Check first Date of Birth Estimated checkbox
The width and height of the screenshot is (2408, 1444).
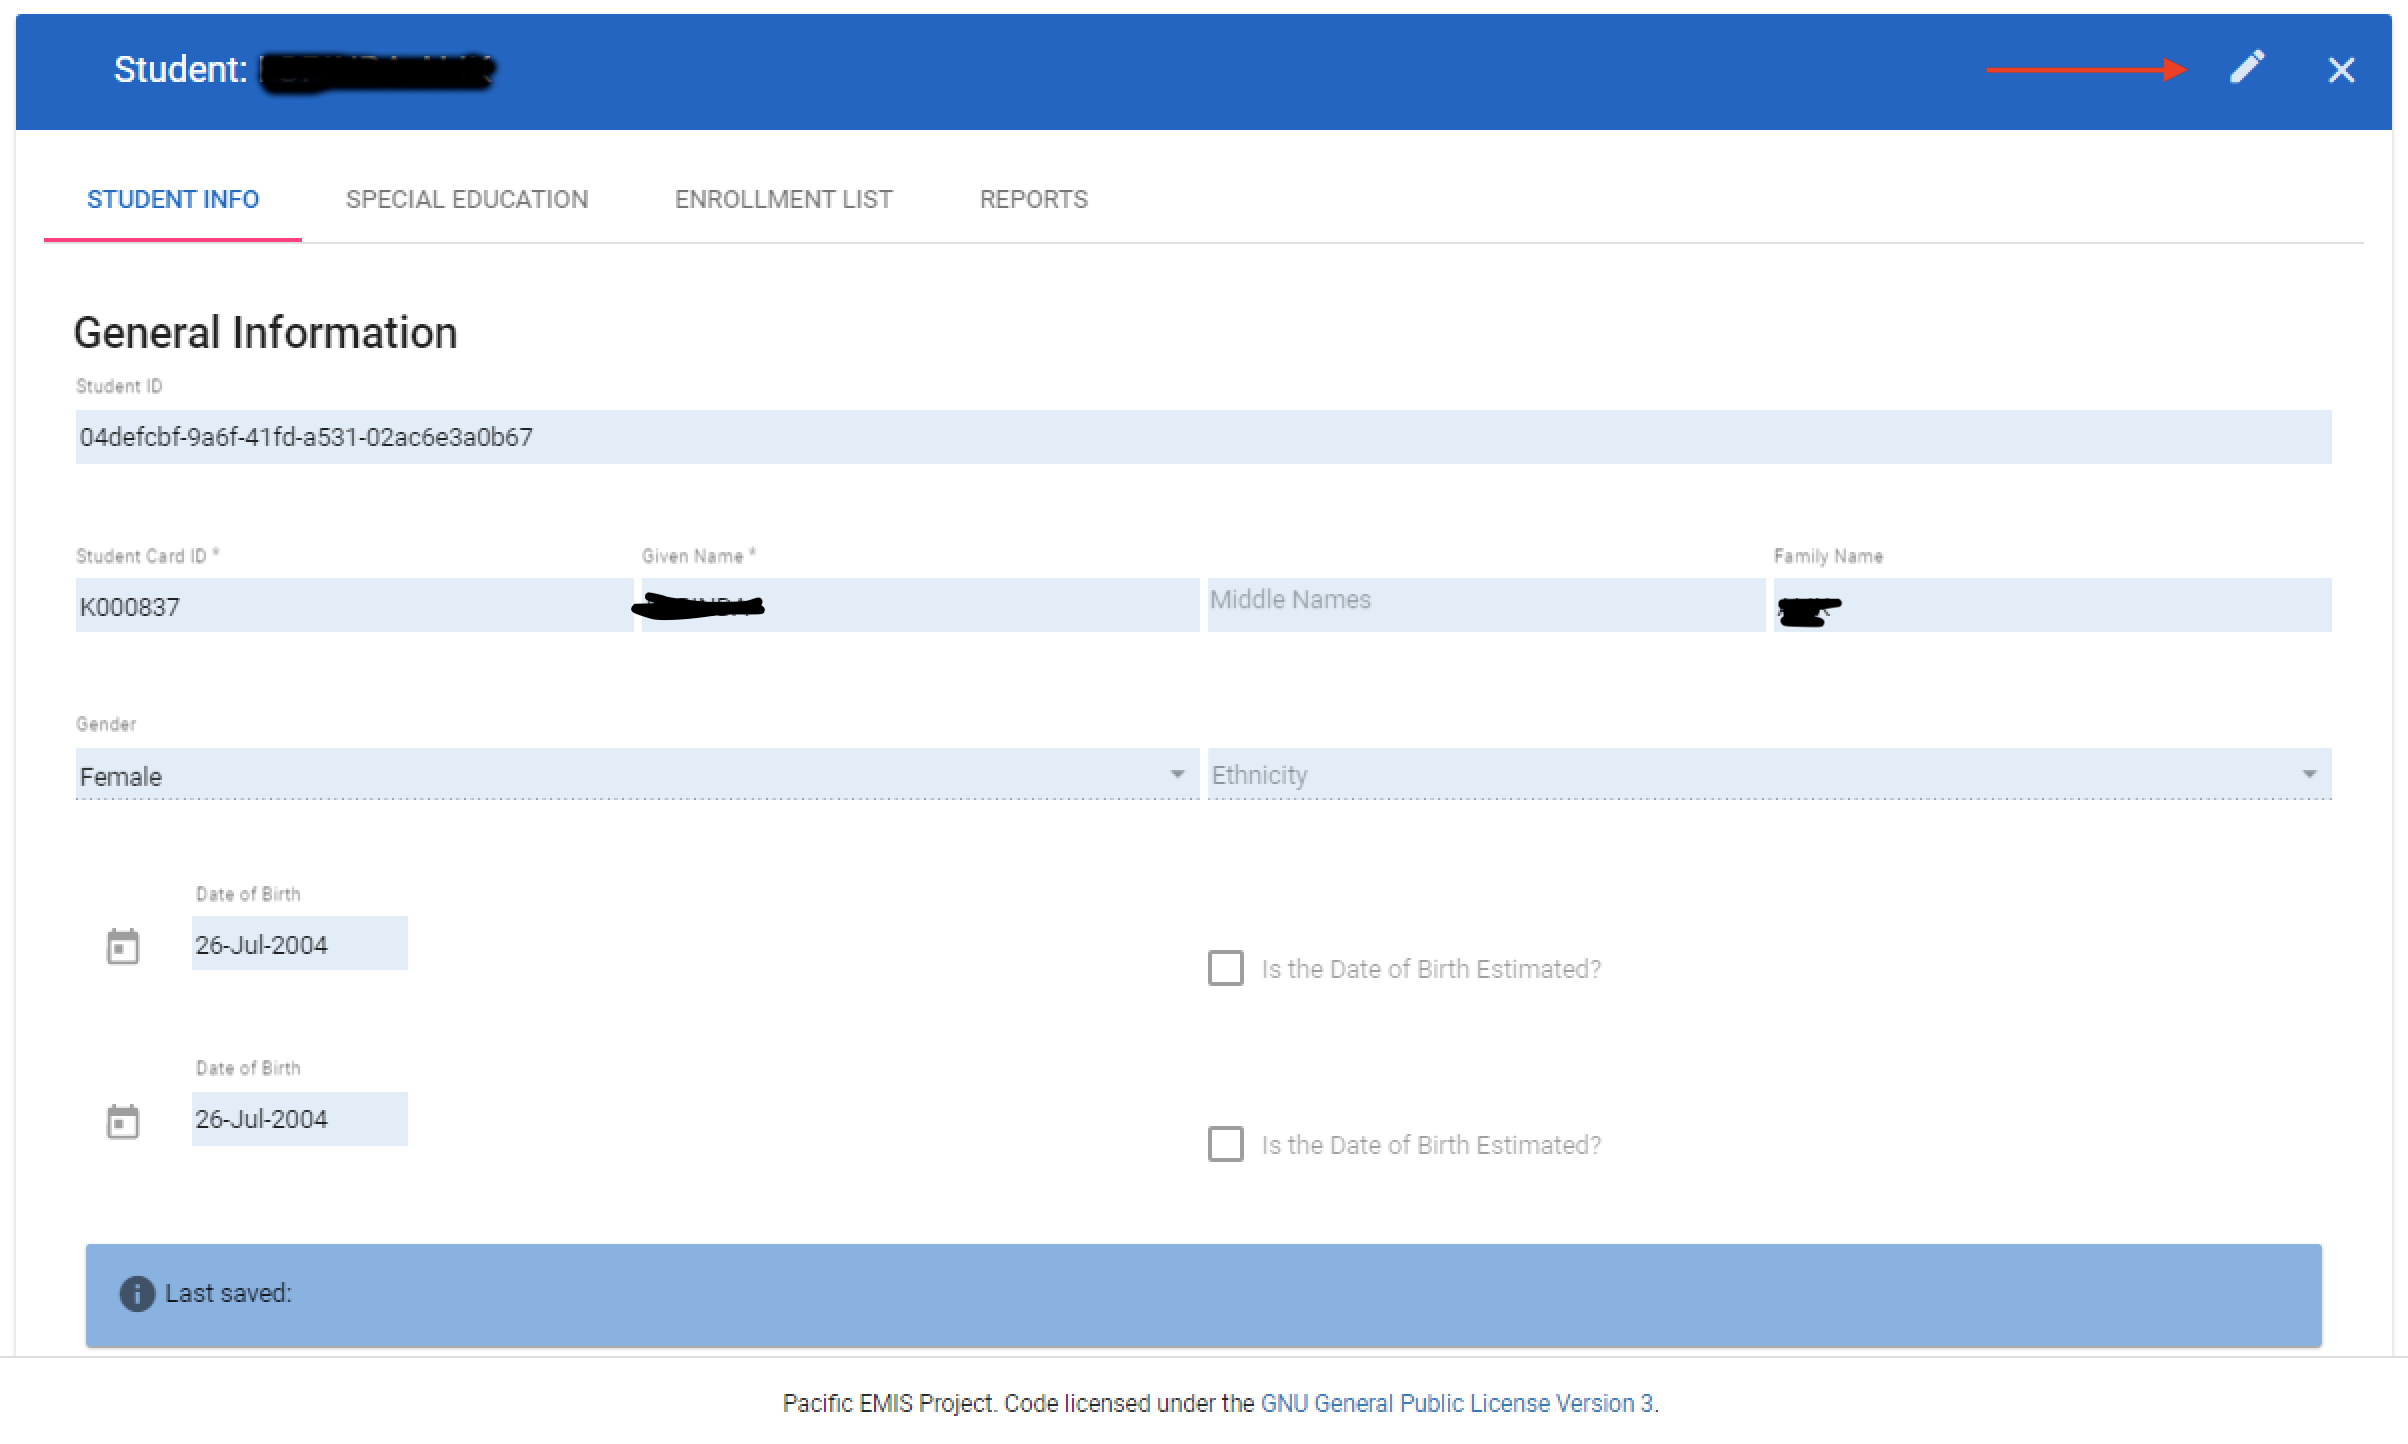click(x=1225, y=968)
